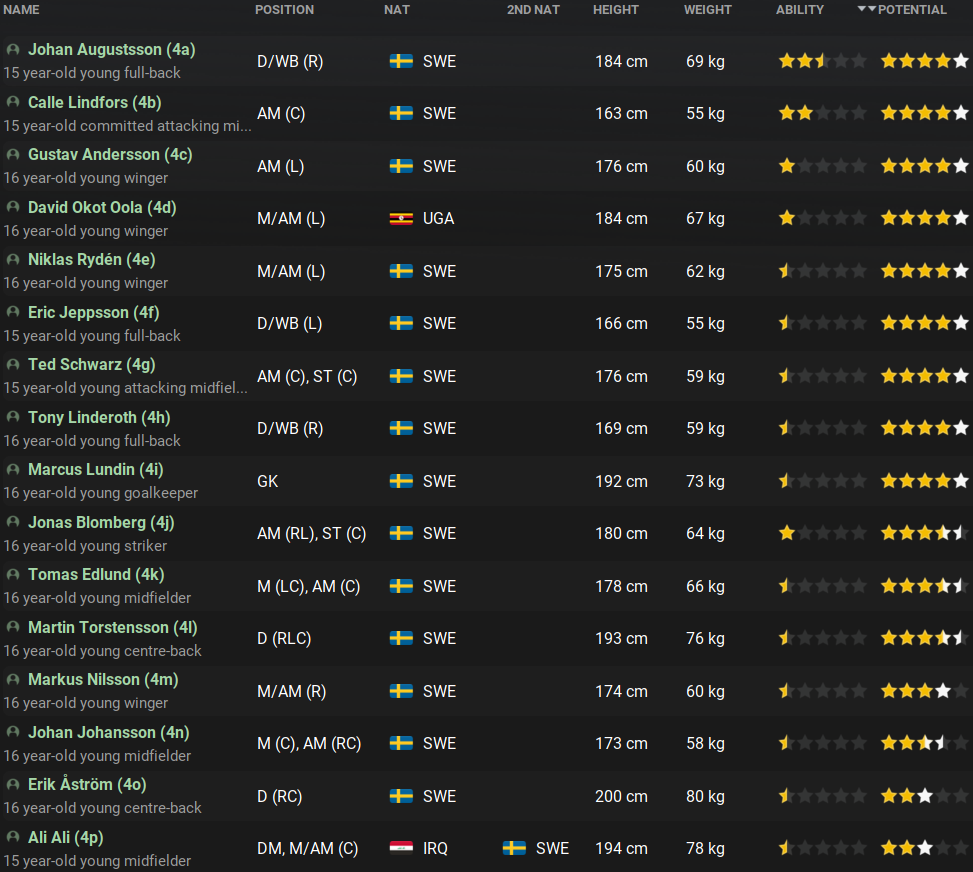The width and height of the screenshot is (973, 872).
Task: Open Calle Lindfors (4b) player profile
Action: (95, 102)
